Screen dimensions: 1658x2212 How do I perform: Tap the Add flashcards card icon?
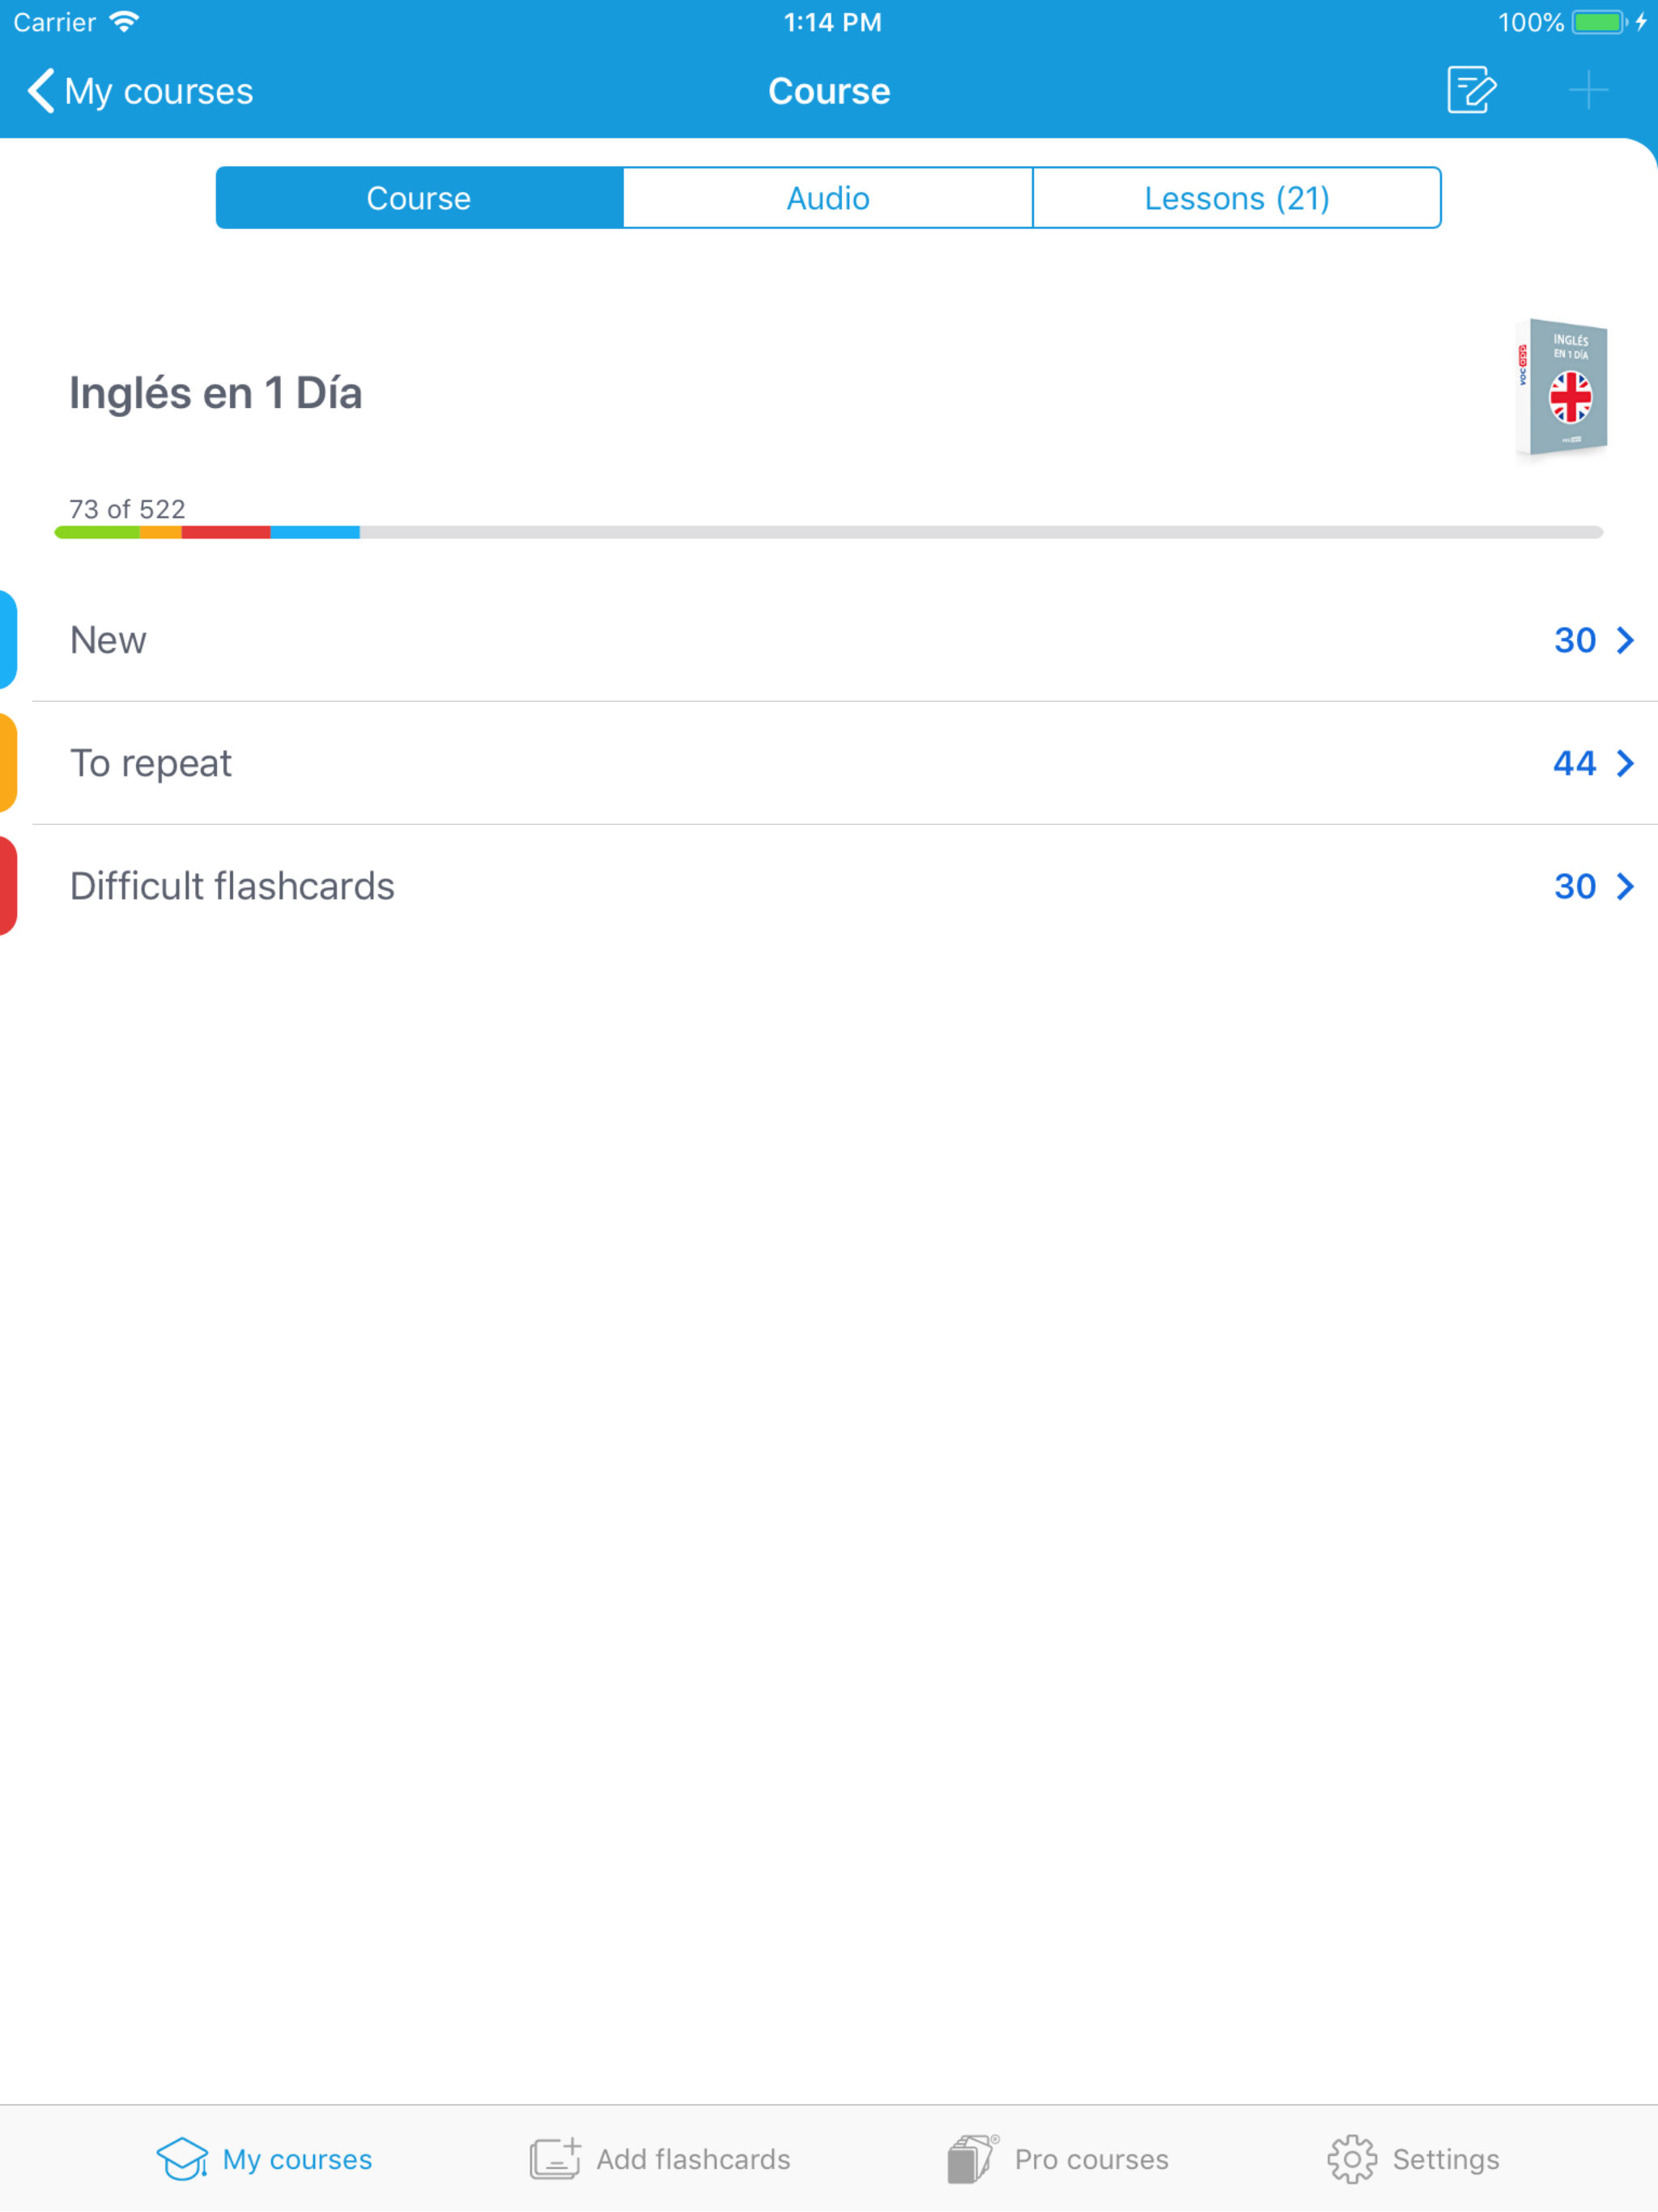555,2158
